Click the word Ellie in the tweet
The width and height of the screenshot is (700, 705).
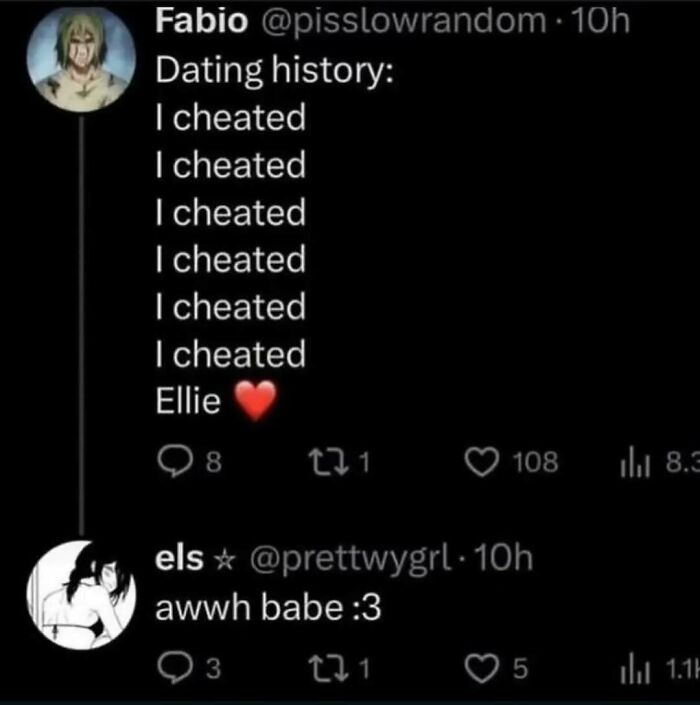188,400
